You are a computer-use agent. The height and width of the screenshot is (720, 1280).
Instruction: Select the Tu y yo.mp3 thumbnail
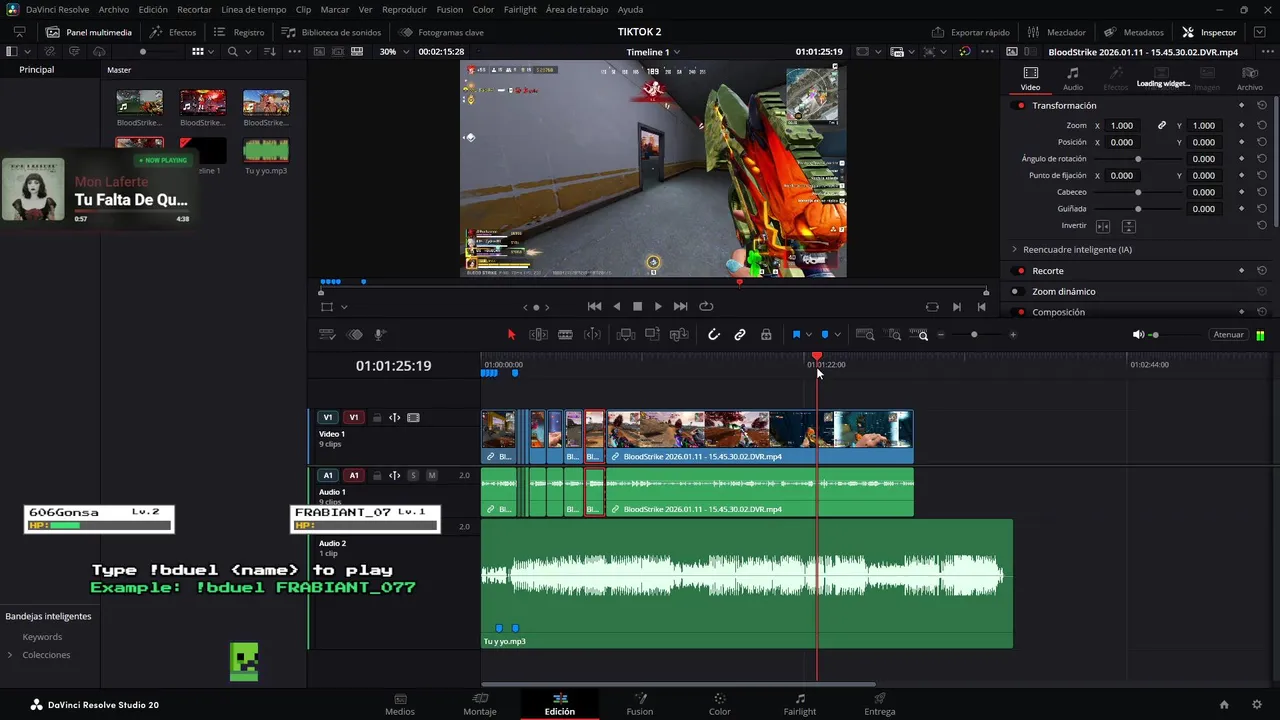coord(266,150)
